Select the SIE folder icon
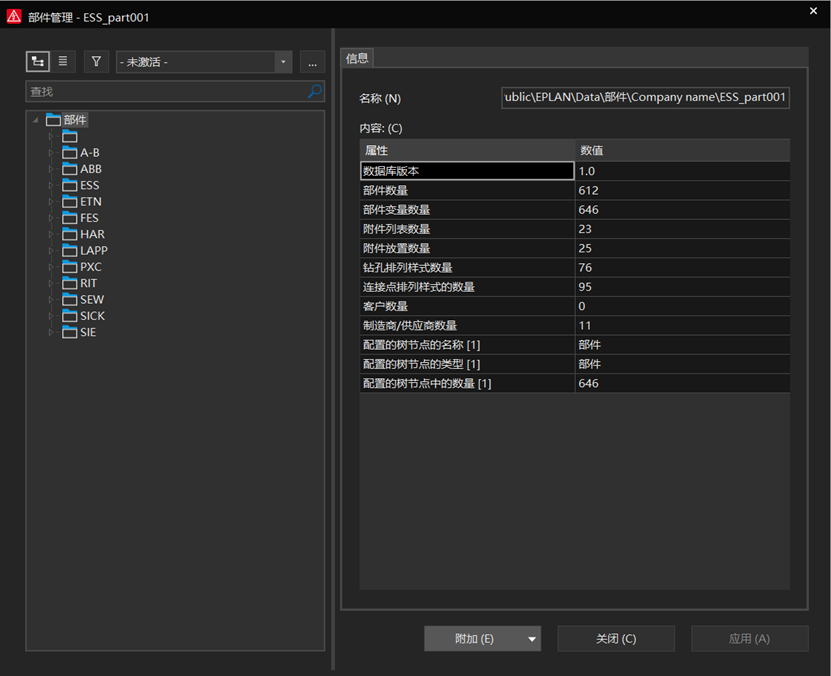831x676 pixels. (69, 333)
